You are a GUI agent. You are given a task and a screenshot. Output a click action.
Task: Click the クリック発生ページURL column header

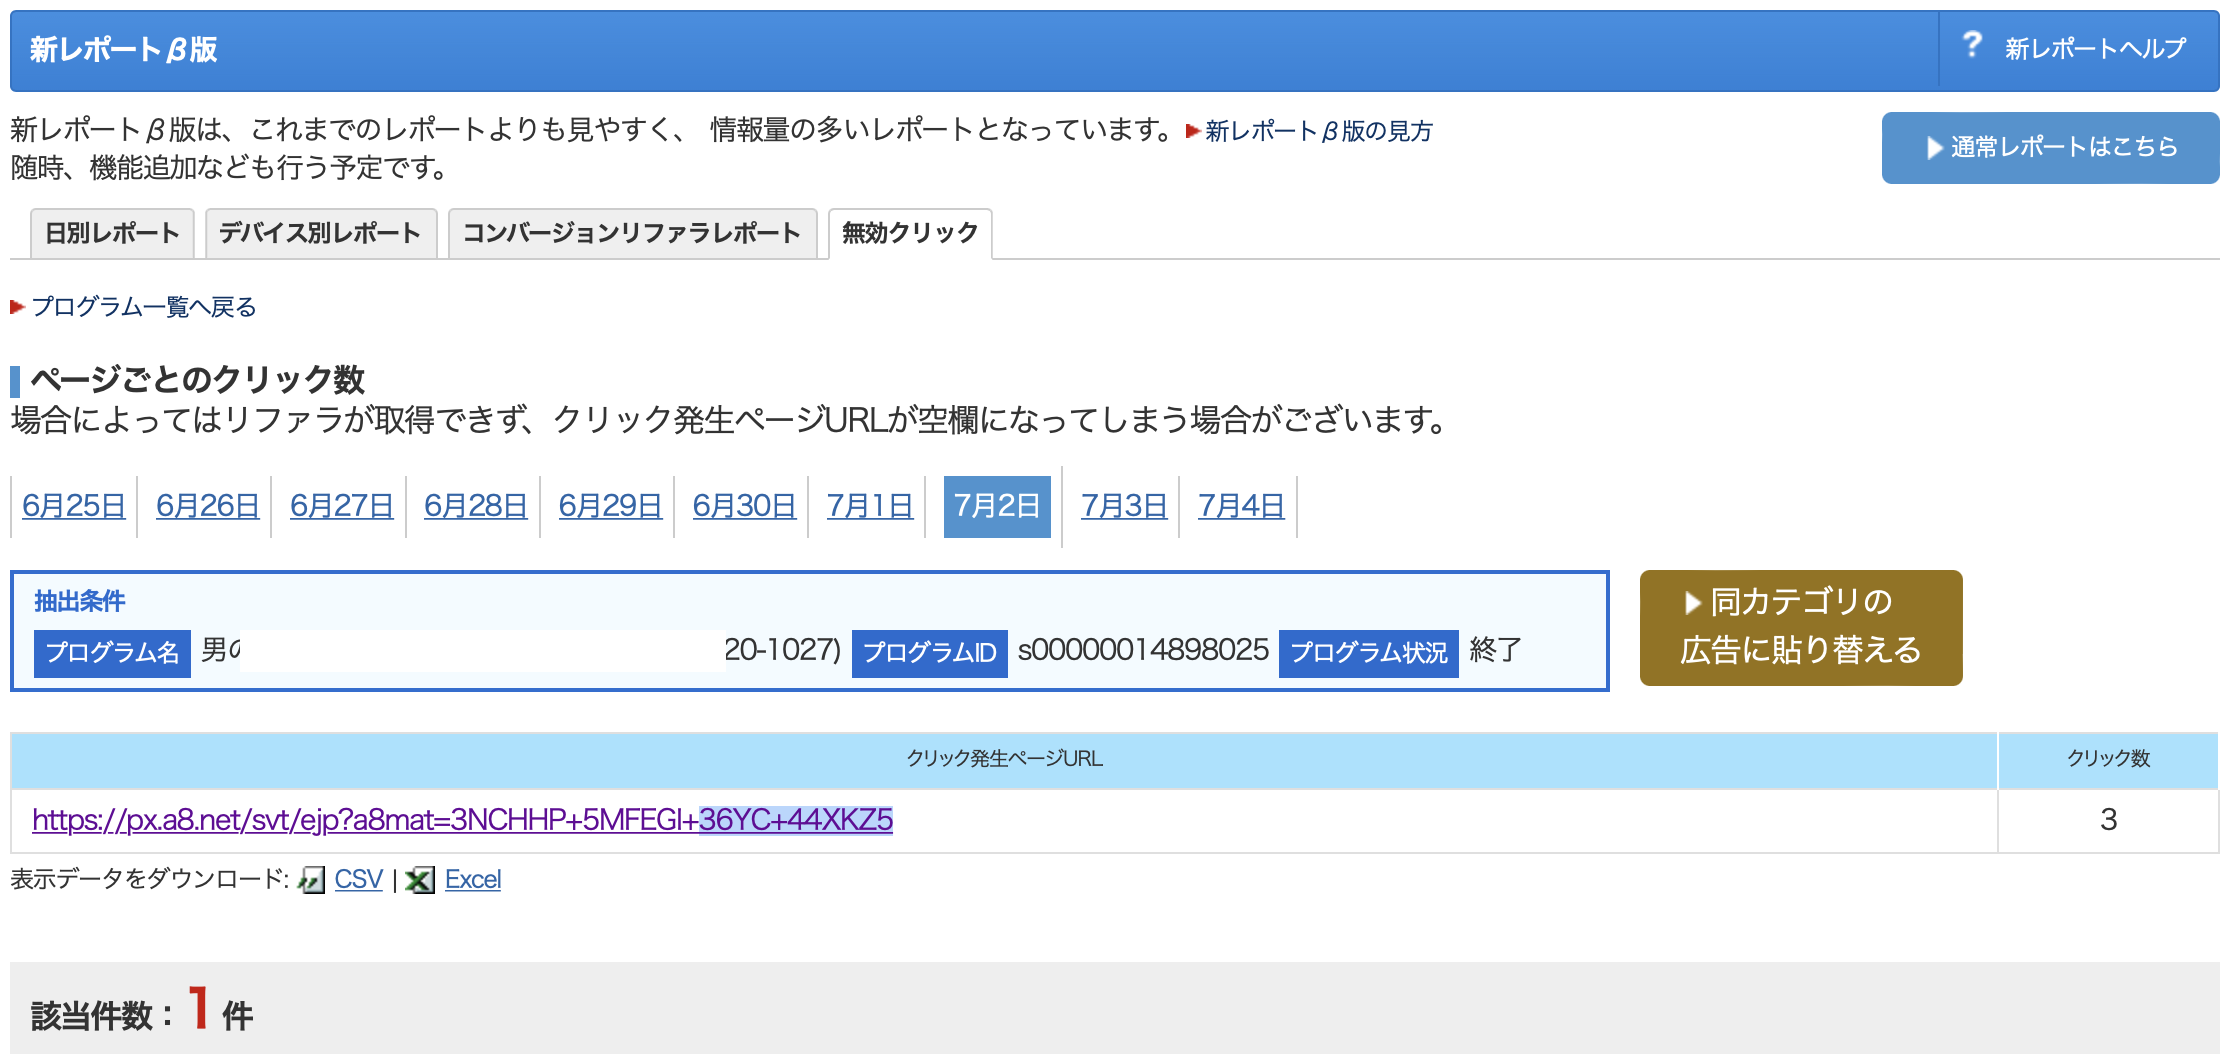[x=1004, y=759]
